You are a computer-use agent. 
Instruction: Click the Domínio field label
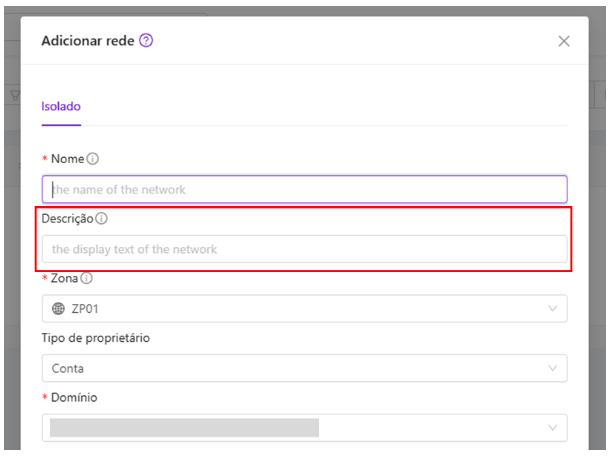click(74, 397)
